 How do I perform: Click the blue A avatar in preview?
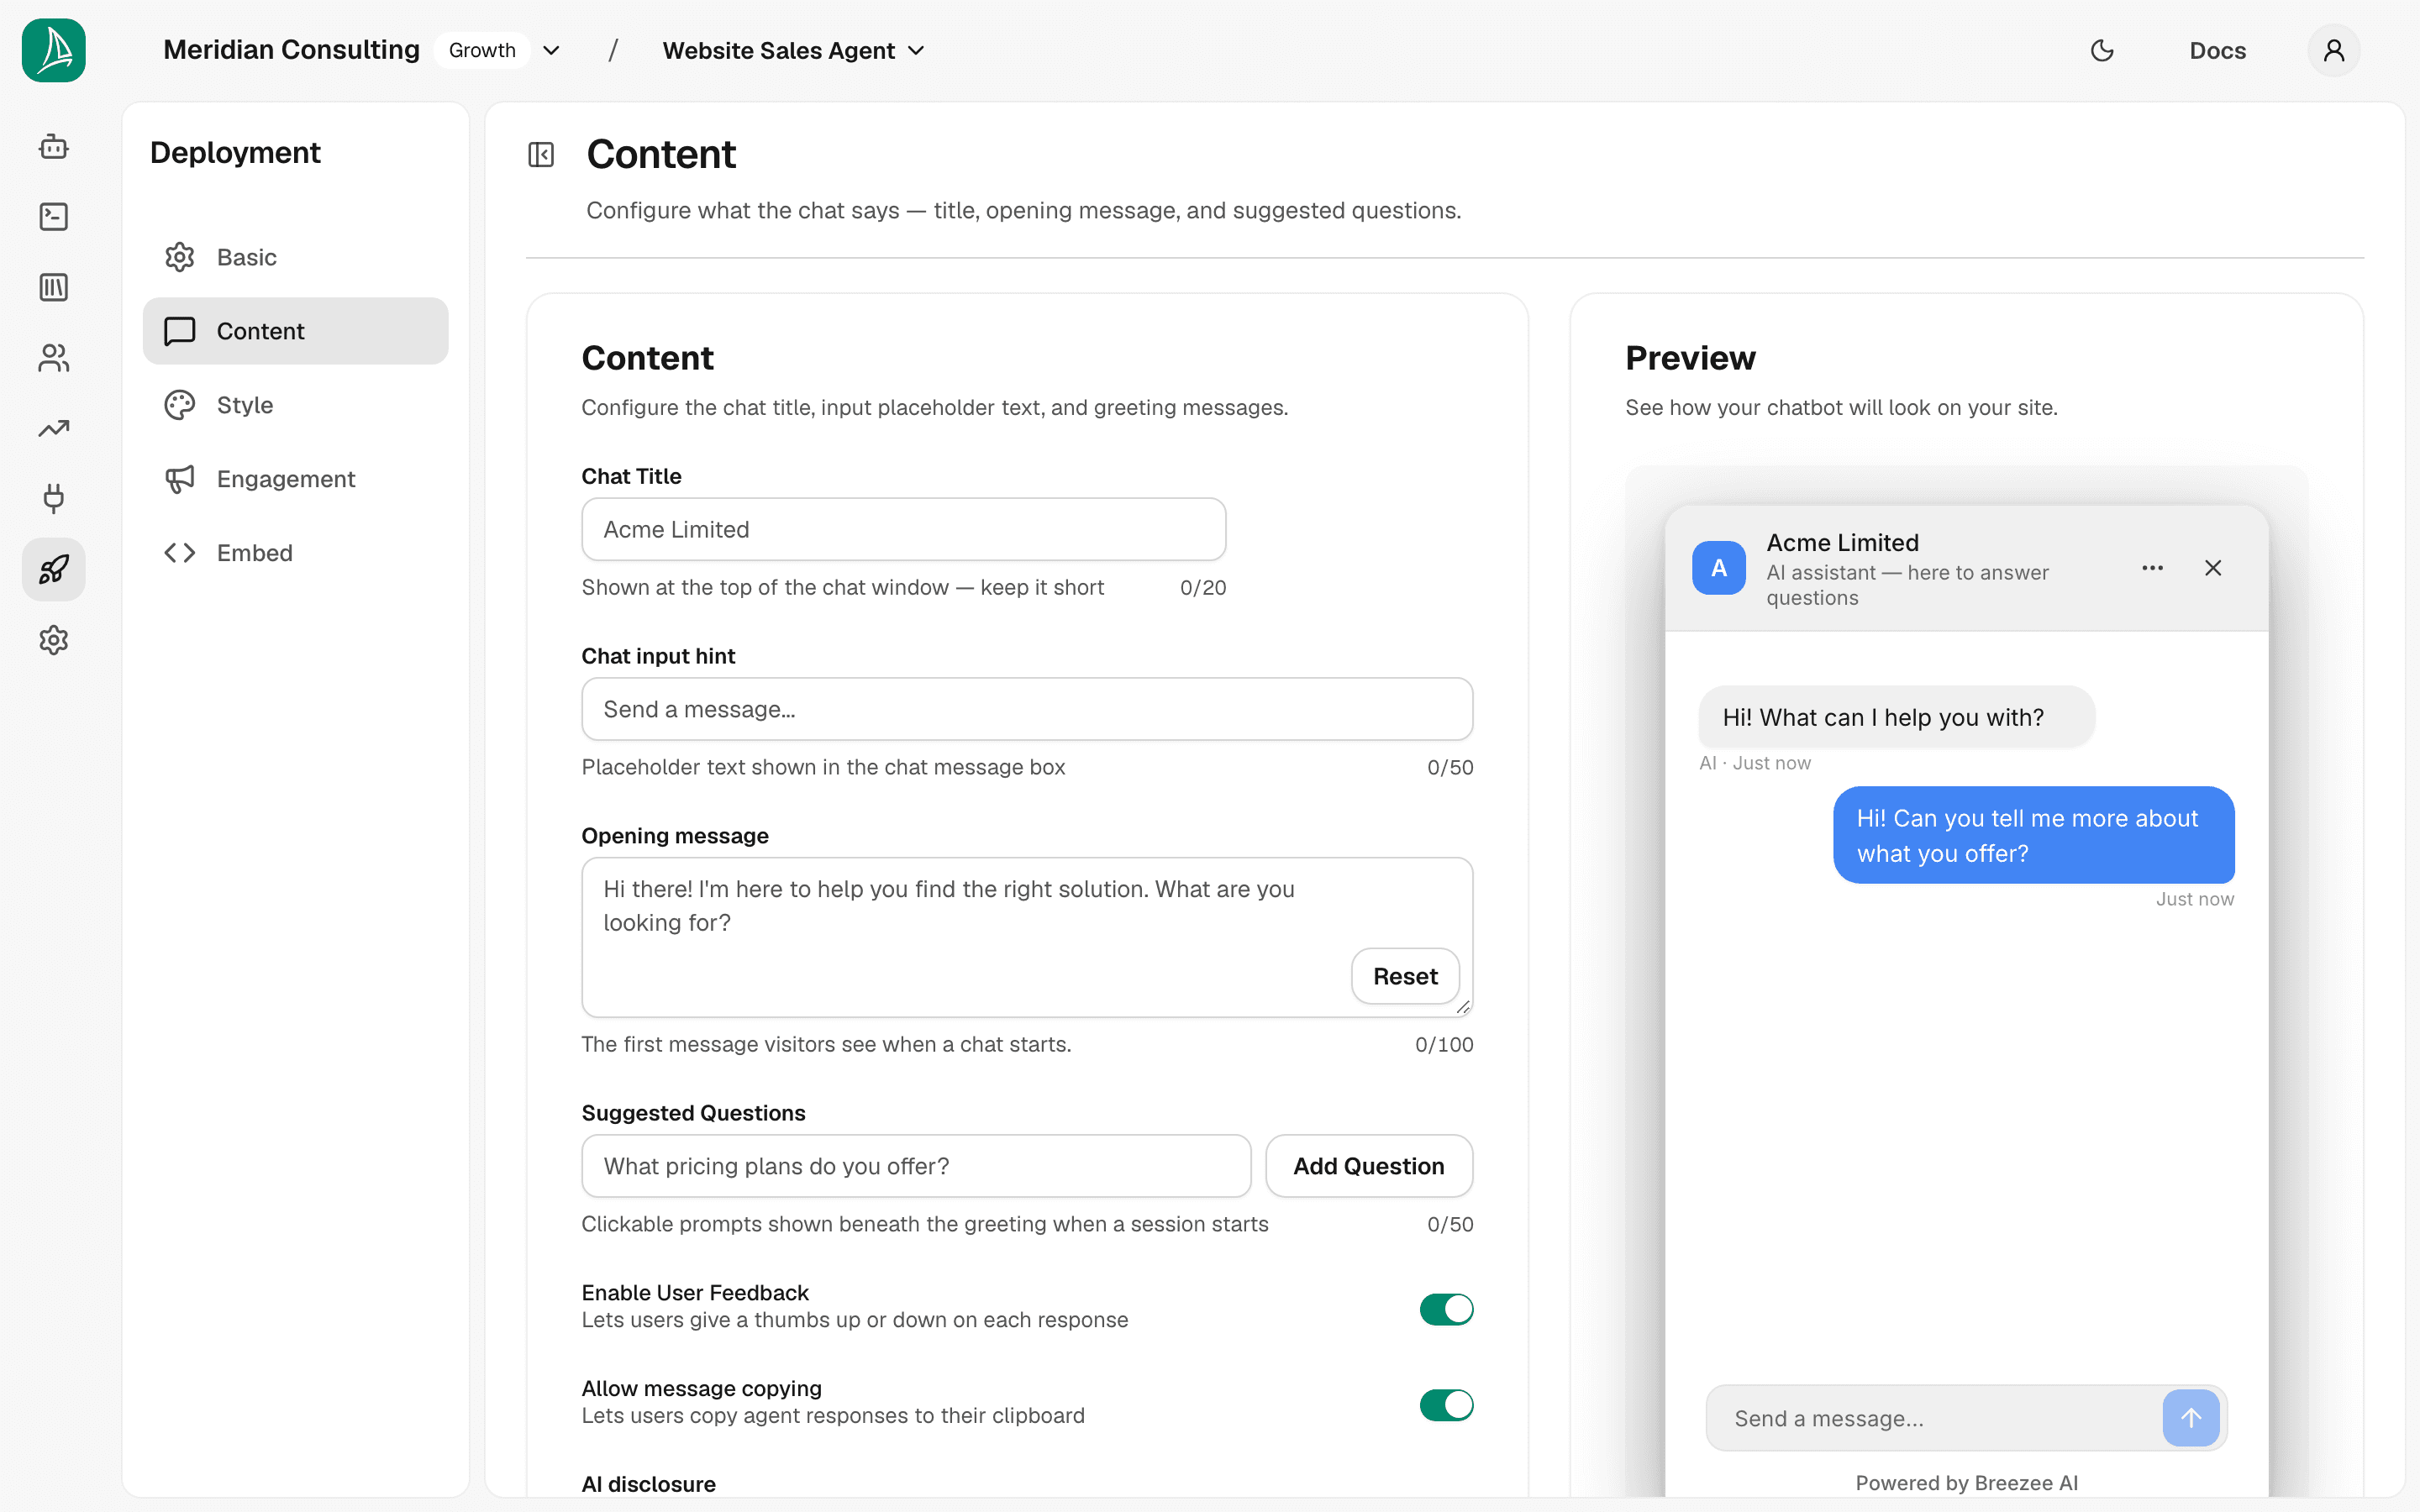click(x=1719, y=568)
